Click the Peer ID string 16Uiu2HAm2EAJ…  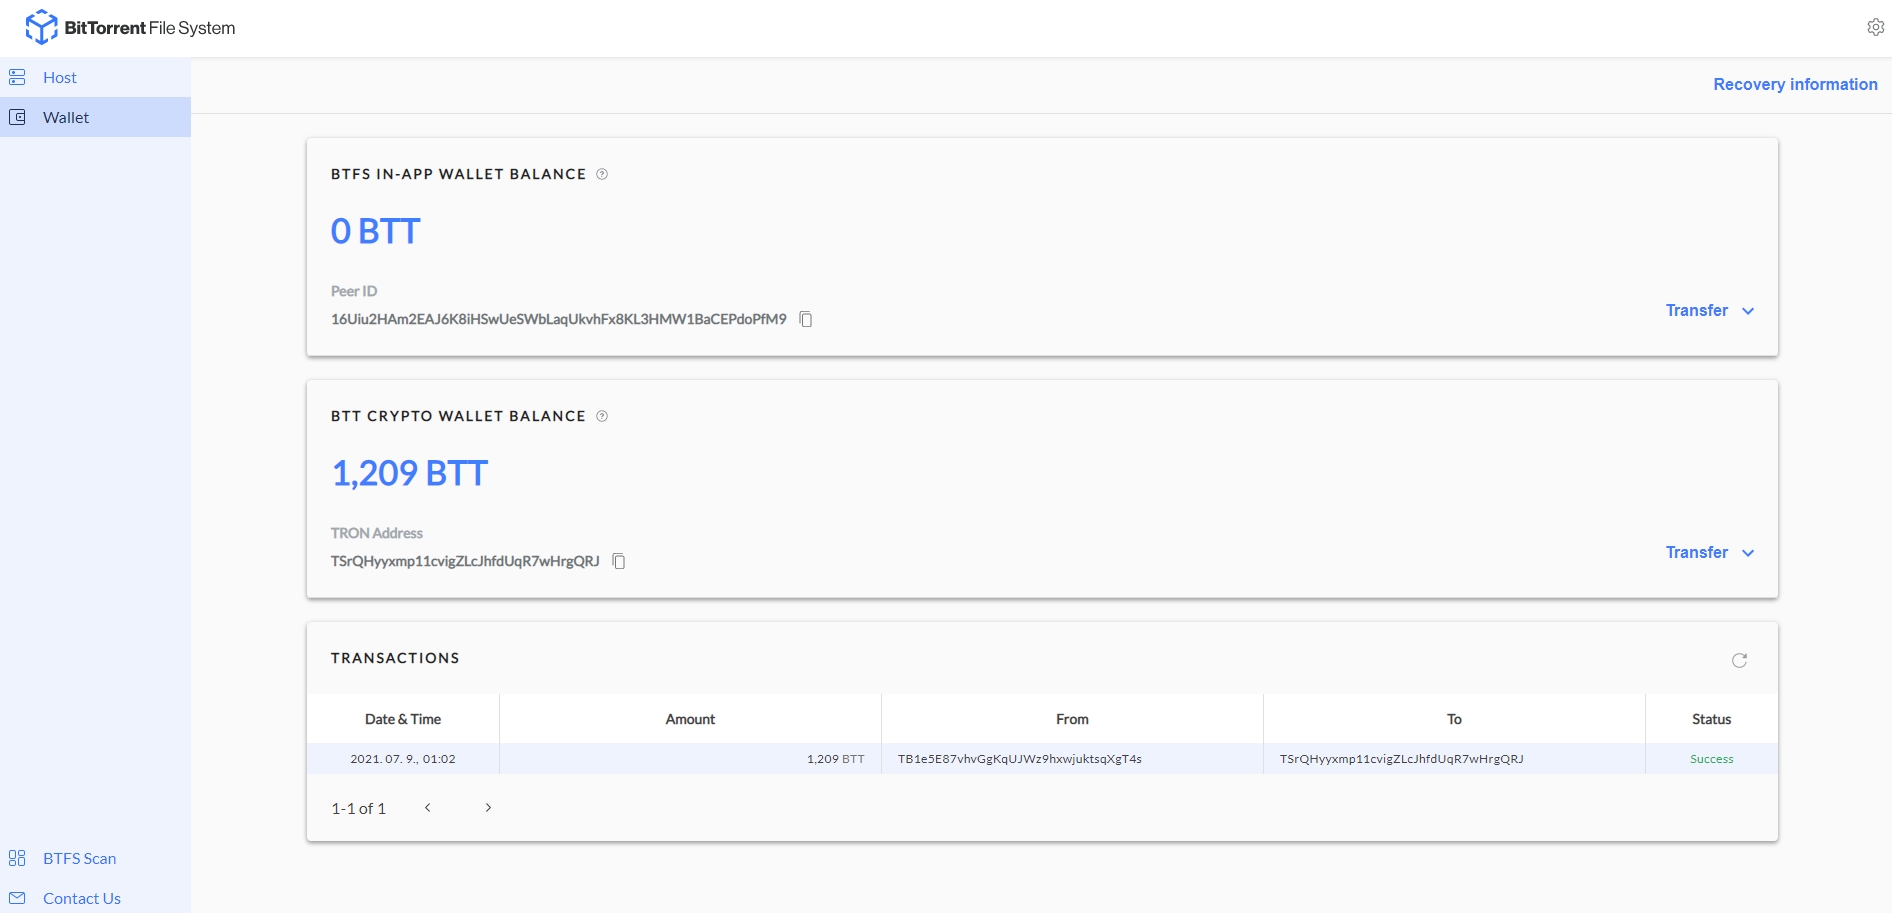tap(559, 319)
